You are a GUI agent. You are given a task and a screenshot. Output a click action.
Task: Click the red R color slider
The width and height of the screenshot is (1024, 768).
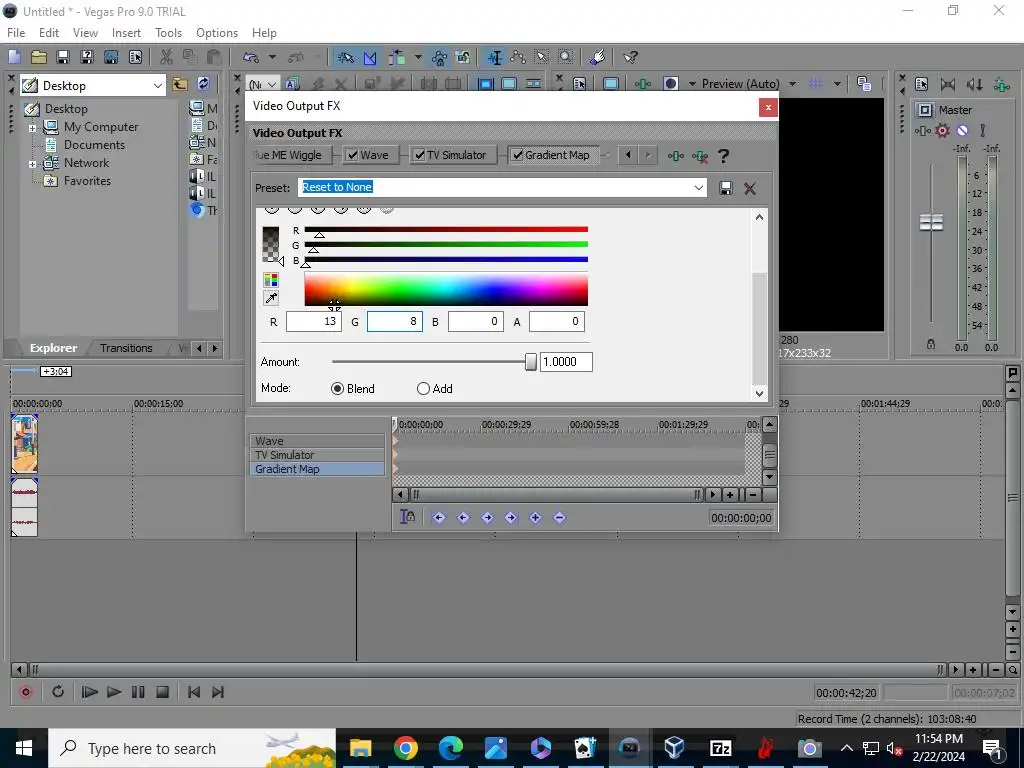click(446, 229)
